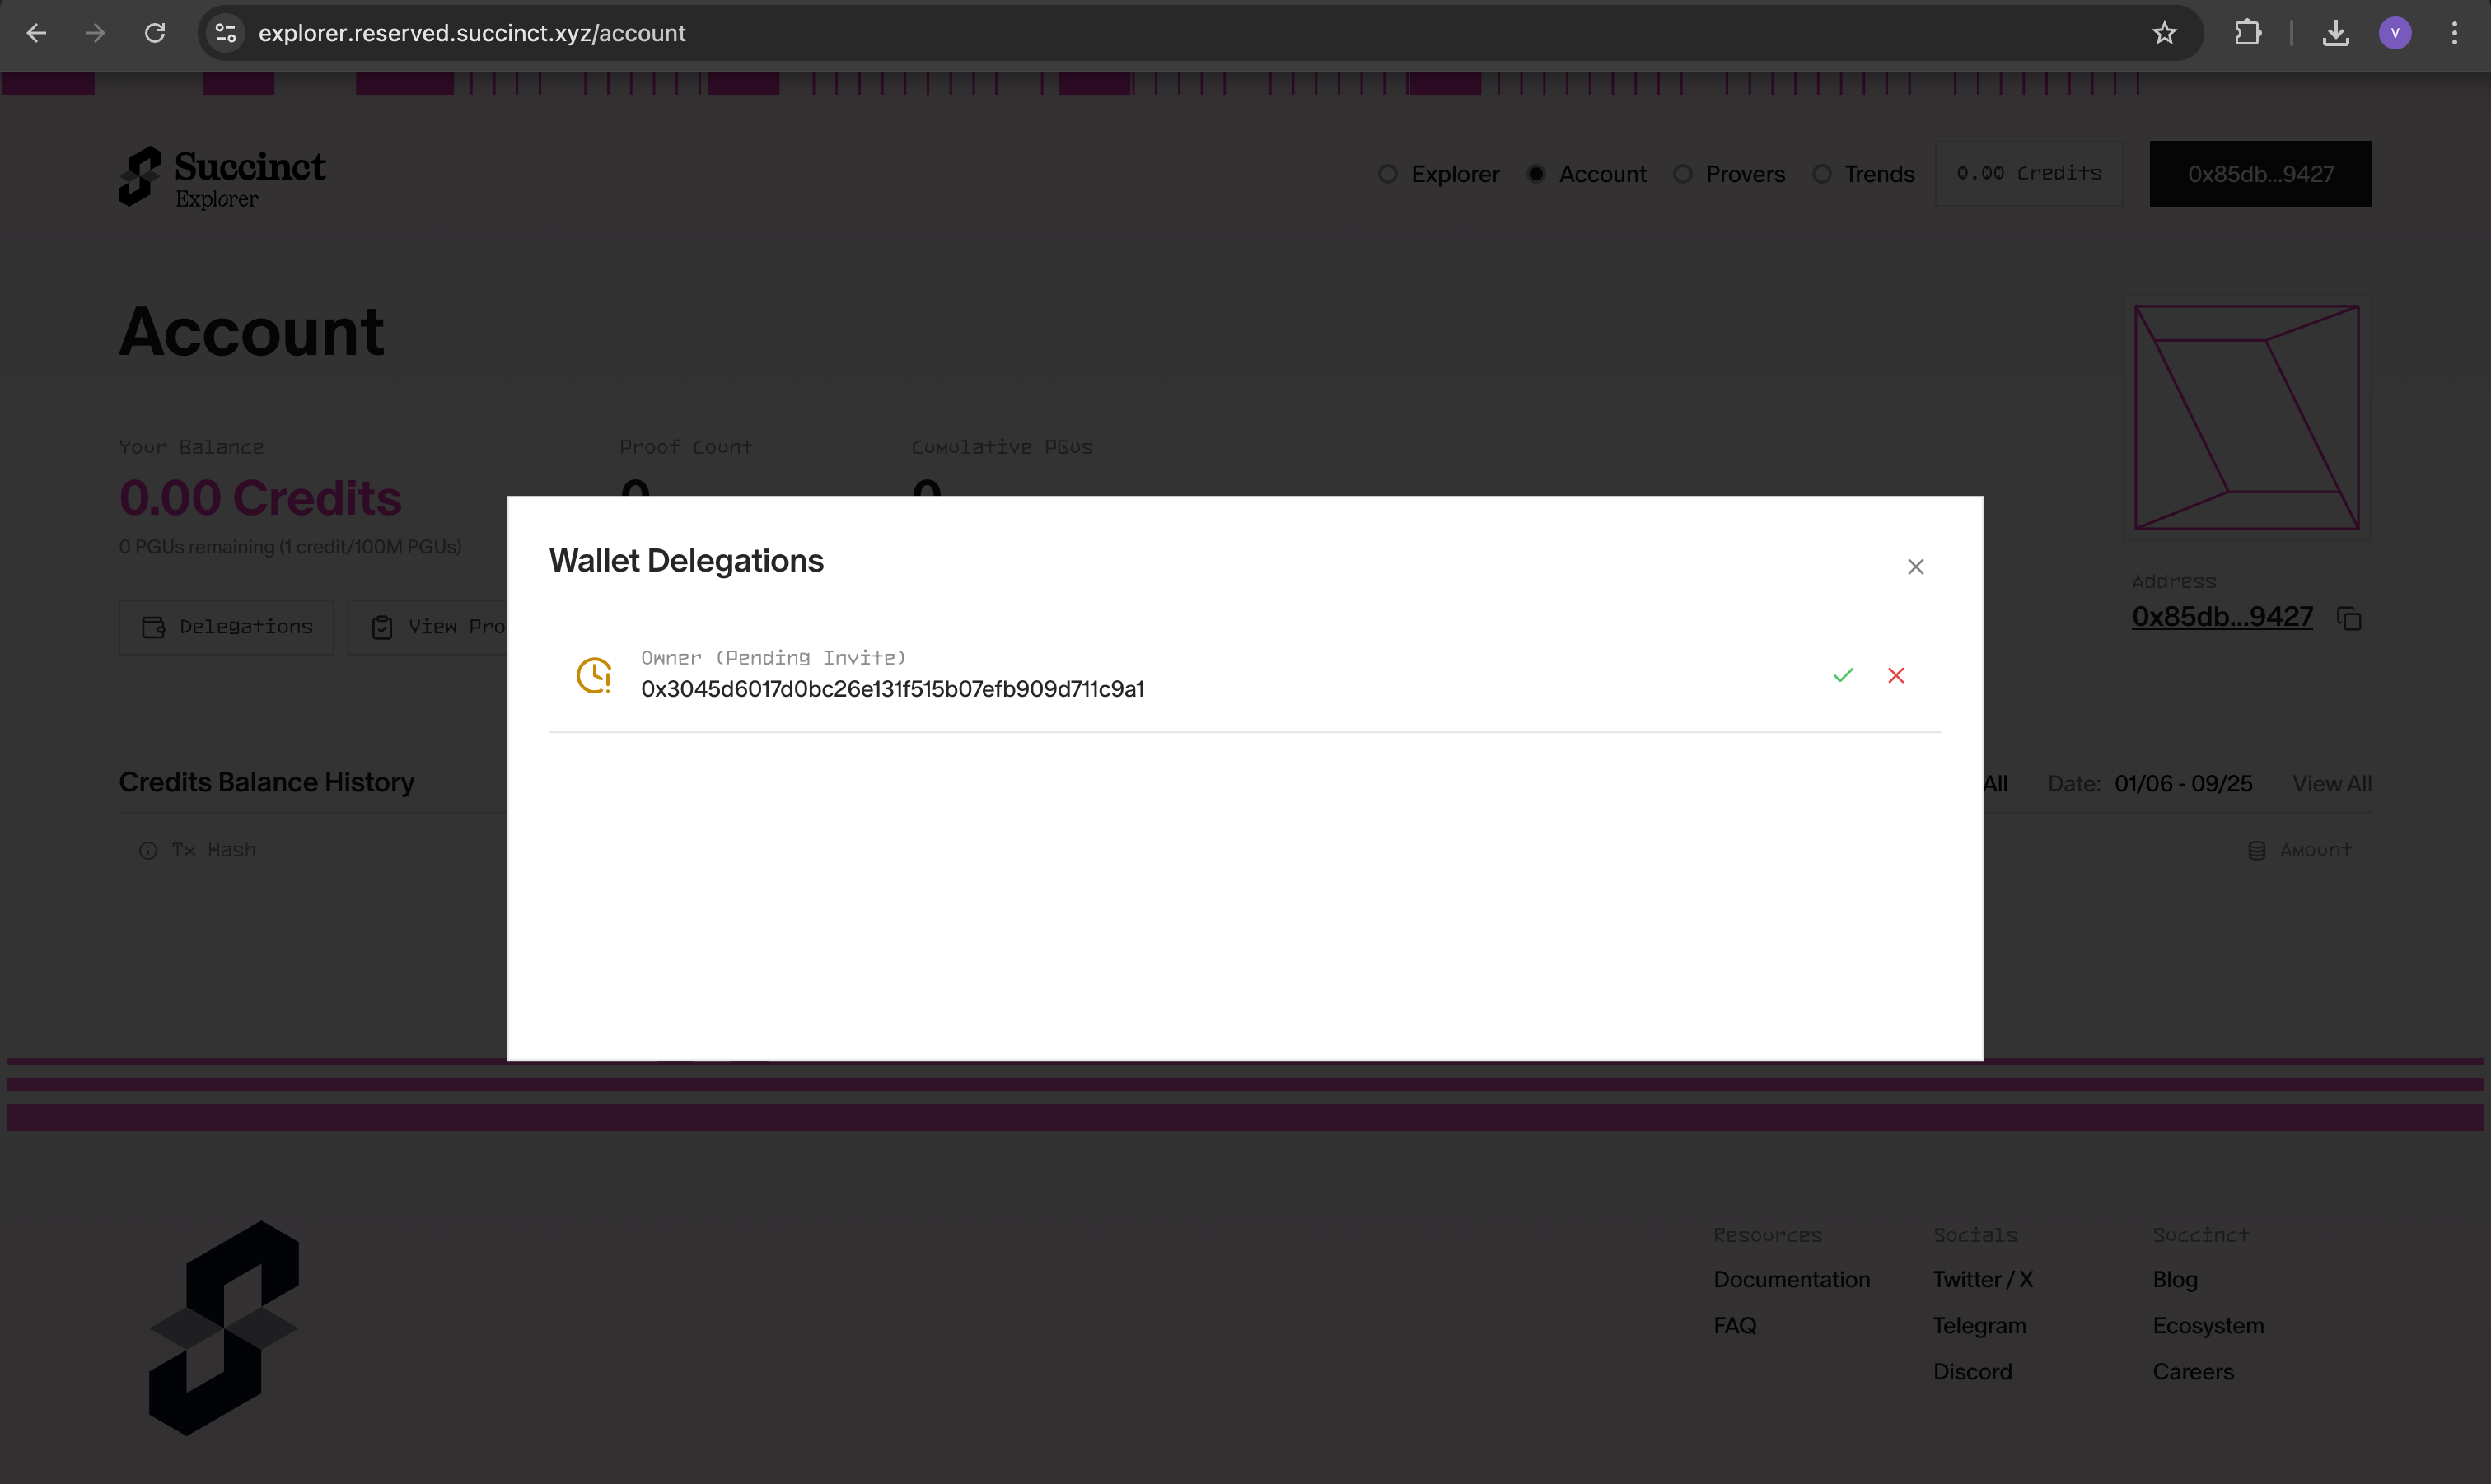Image resolution: width=2491 pixels, height=1484 pixels.
Task: Open the date range 01/06 - 09/25 picker
Action: point(2182,784)
